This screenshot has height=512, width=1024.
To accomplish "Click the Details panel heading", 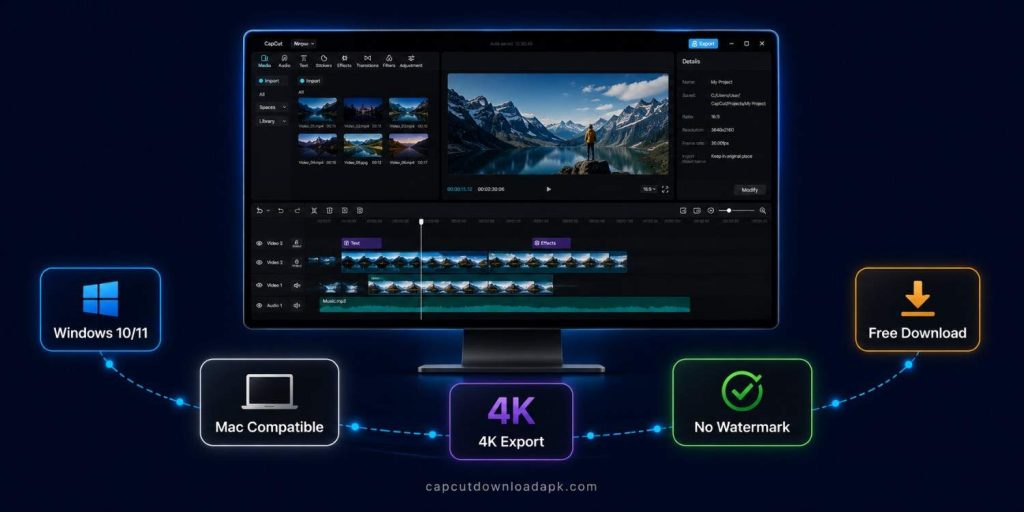I will click(691, 61).
